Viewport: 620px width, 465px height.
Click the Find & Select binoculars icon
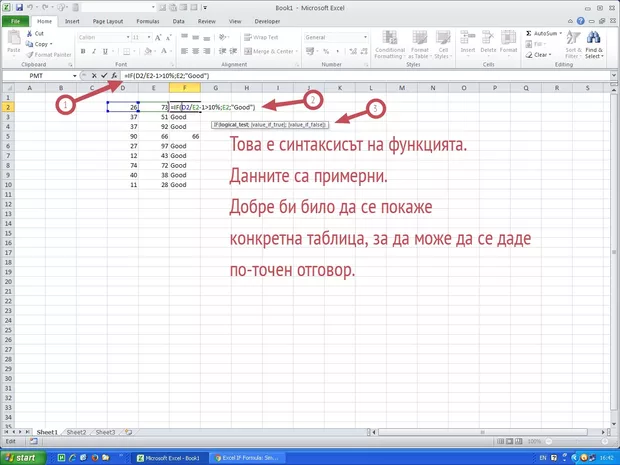[x=594, y=38]
